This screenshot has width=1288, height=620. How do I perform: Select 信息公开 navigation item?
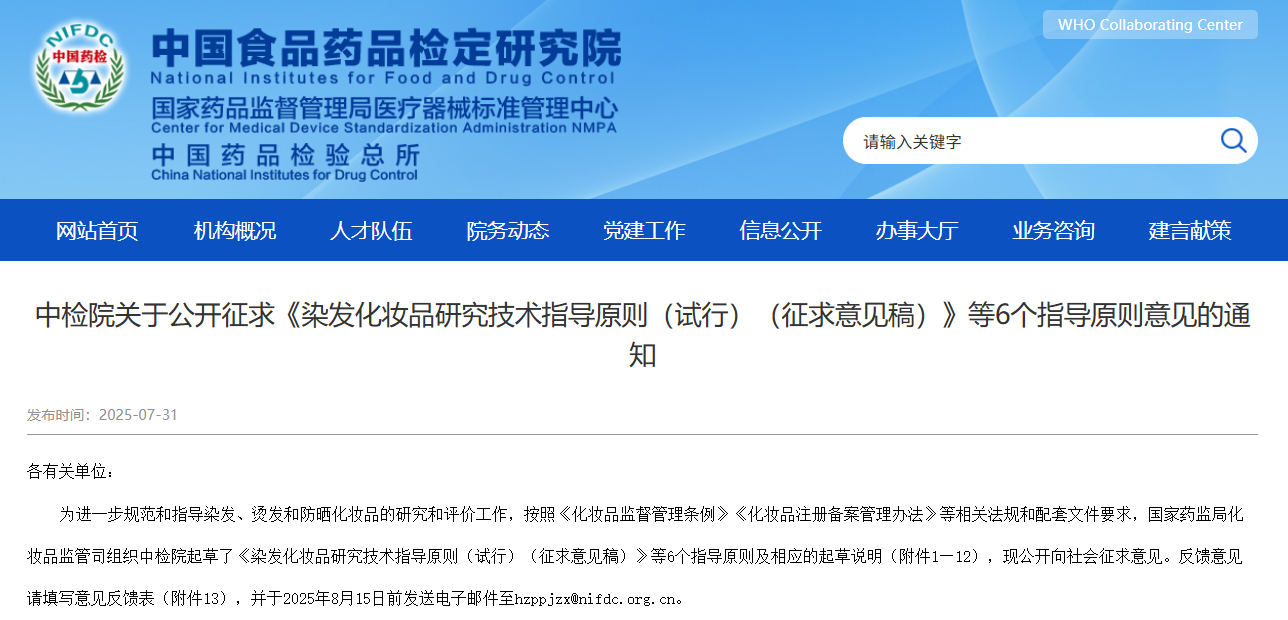tap(780, 231)
